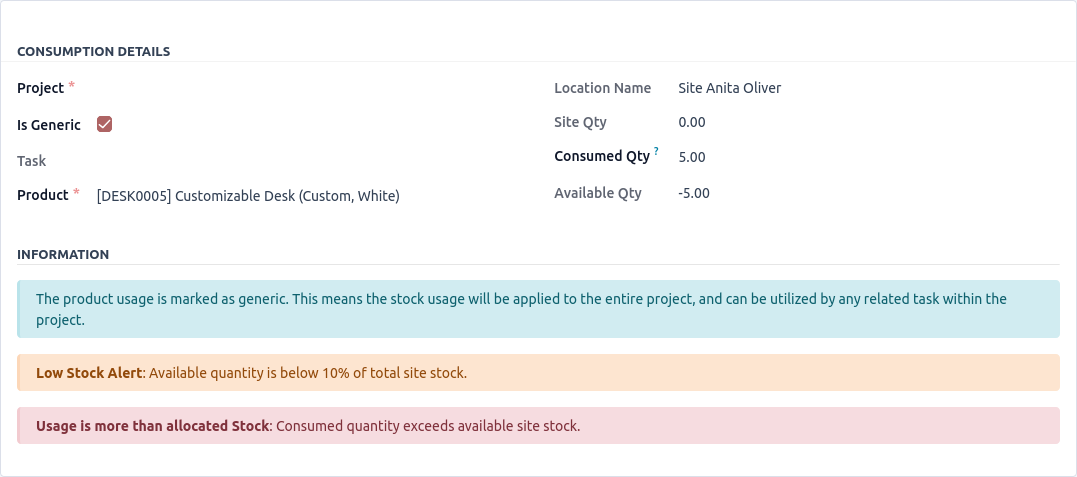The height and width of the screenshot is (477, 1077).
Task: Click the Available Qty value -5.00
Action: pyautogui.click(x=694, y=193)
